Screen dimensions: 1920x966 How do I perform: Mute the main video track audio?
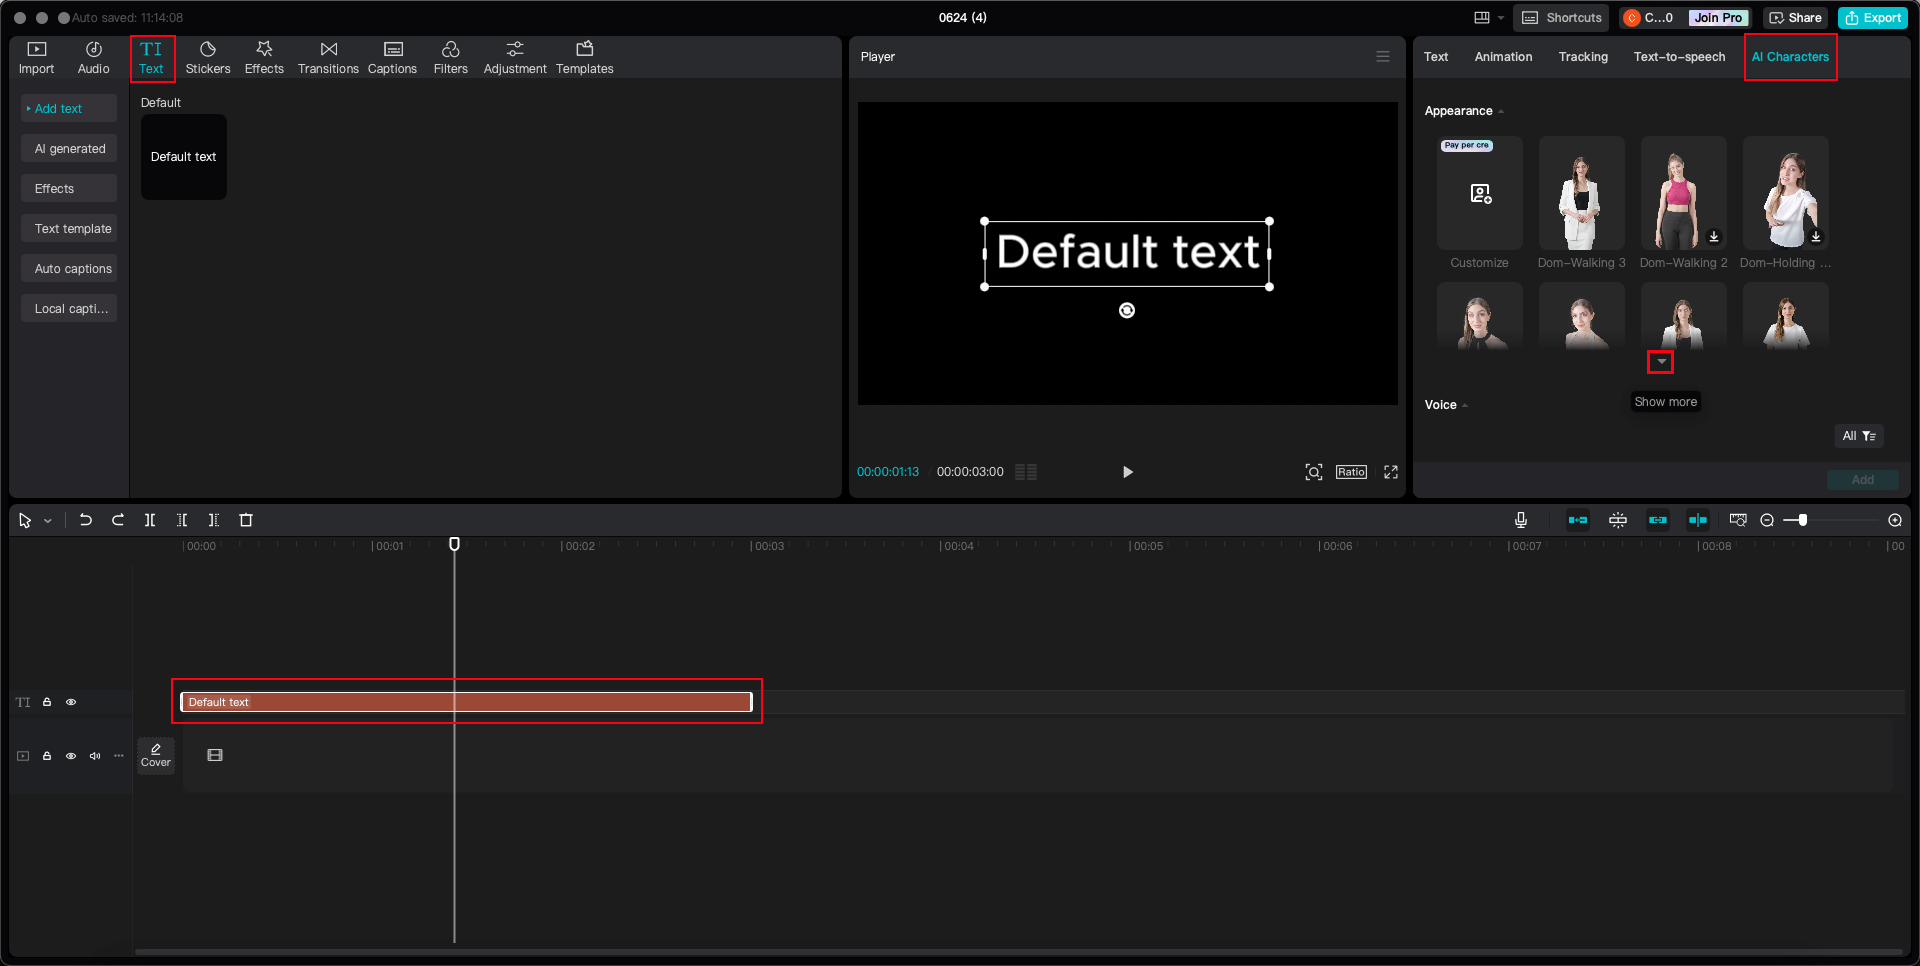click(x=95, y=756)
